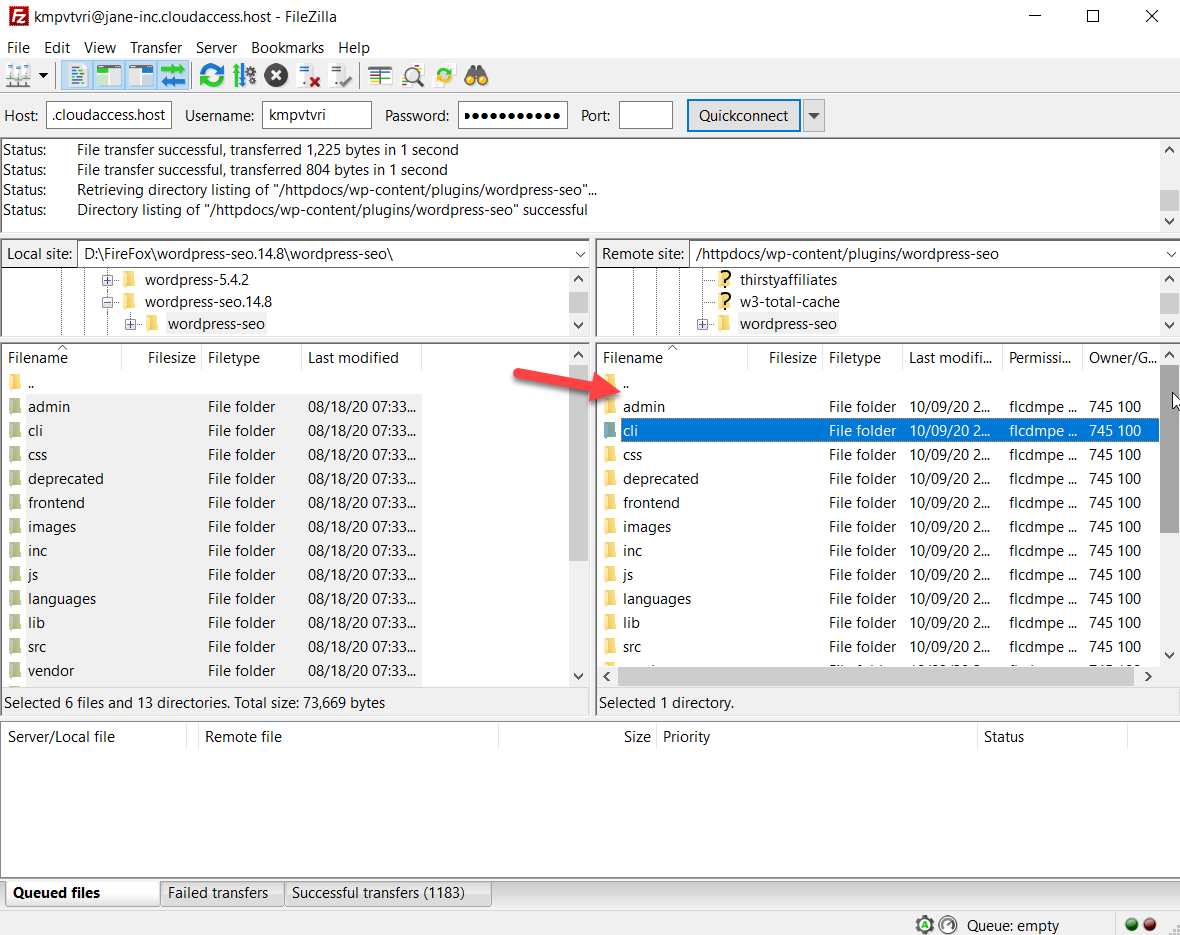Screen dimensions: 1180x935
Task: Select local vendor folder
Action: coord(211,671)
